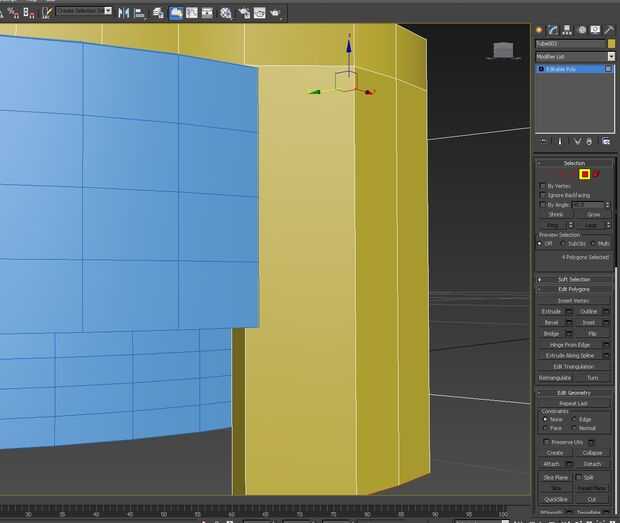Select the Edge constraint radio button
Viewport: 620px width, 523px height.
[x=574, y=419]
